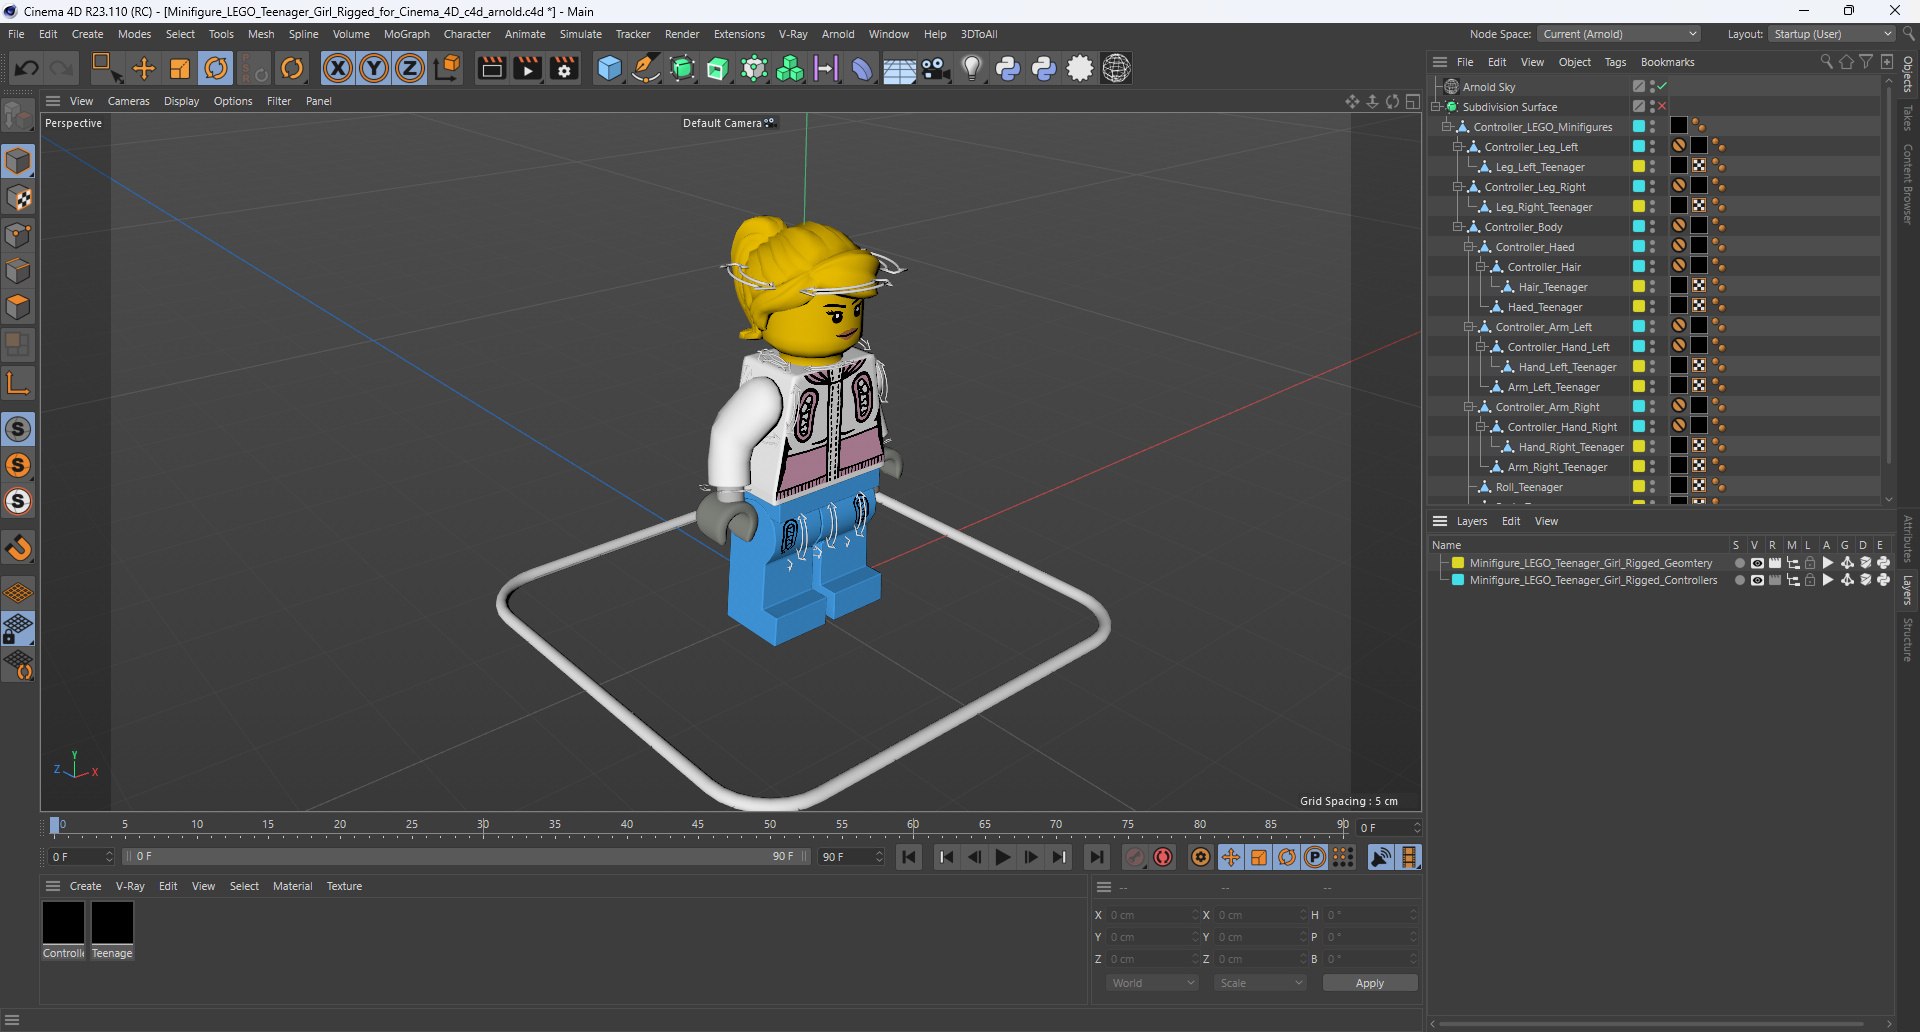
Task: Click the Apply button
Action: point(1369,983)
